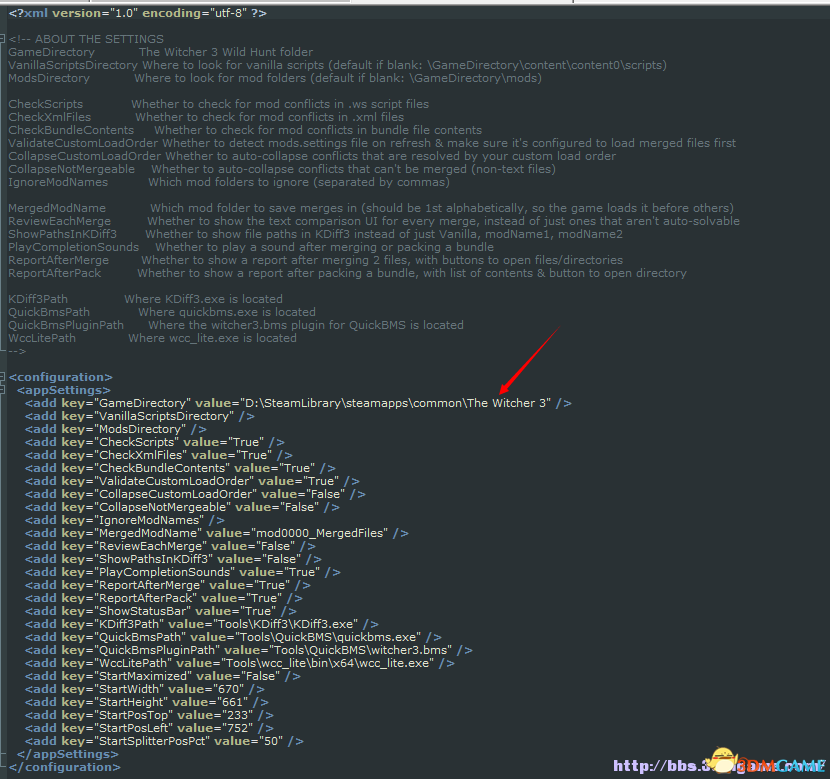Click the opening <configuration> tag

[60, 377]
